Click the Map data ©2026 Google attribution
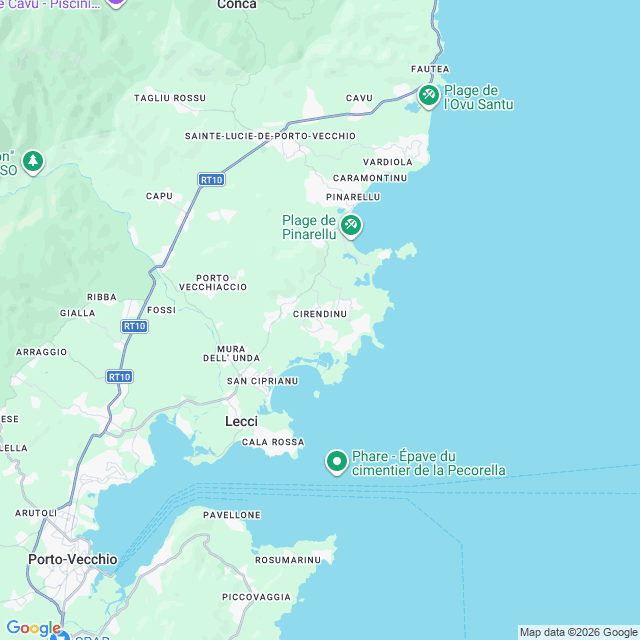This screenshot has height=640, width=640. (x=578, y=632)
